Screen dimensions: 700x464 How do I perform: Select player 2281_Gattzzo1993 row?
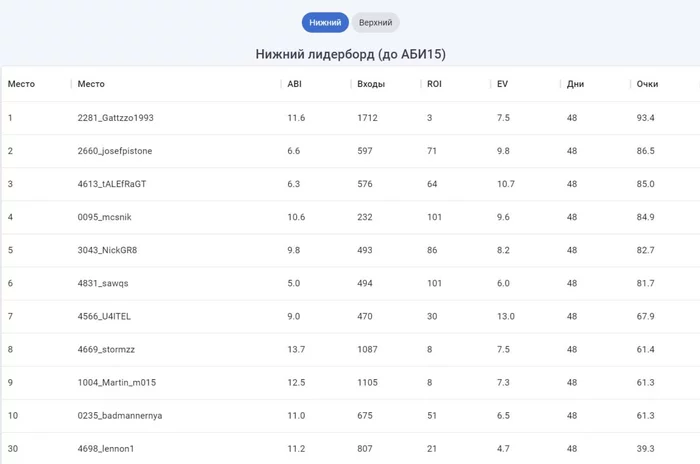(351, 118)
